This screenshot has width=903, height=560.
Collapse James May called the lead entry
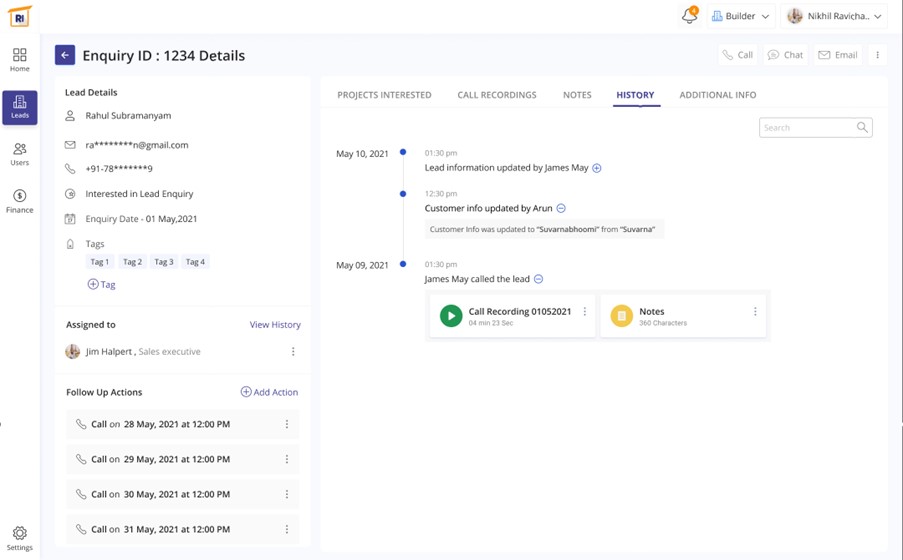(538, 279)
